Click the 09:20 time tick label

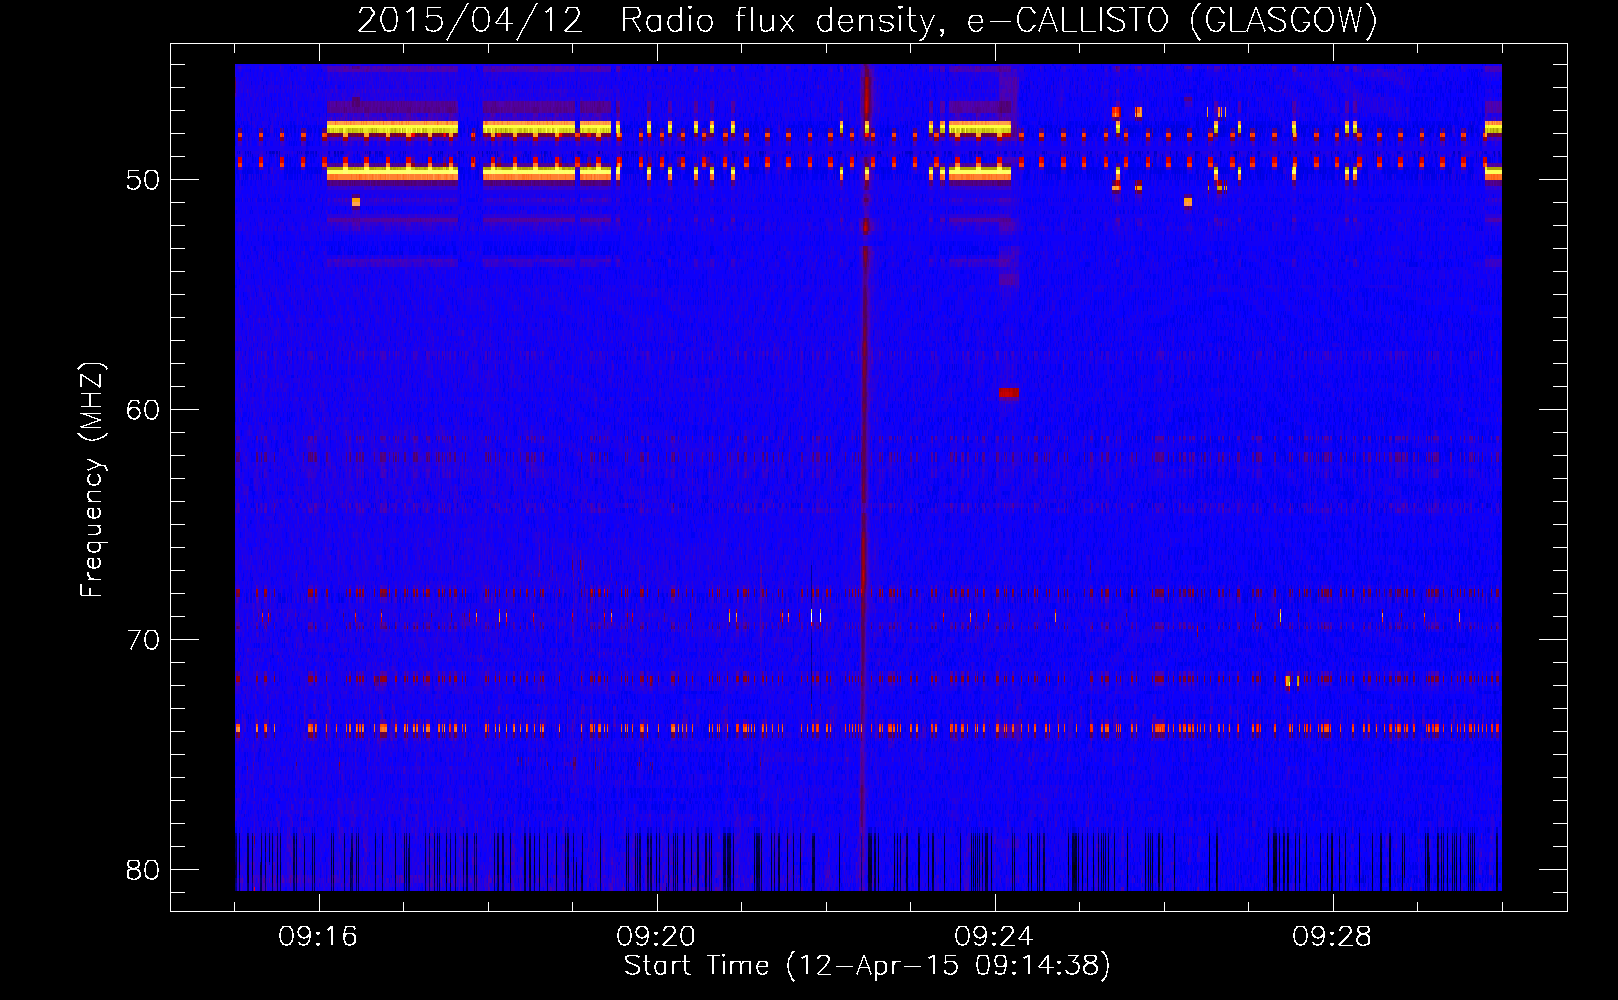(x=656, y=937)
